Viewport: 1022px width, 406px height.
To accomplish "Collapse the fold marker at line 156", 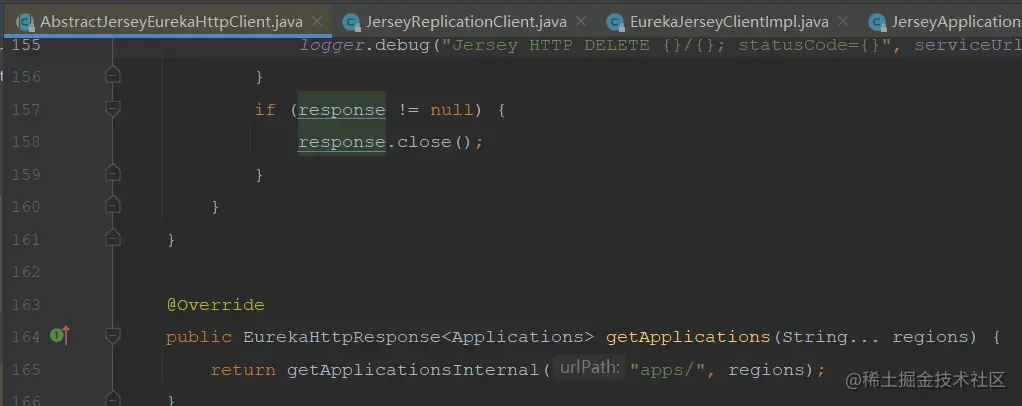I will 113,76.
